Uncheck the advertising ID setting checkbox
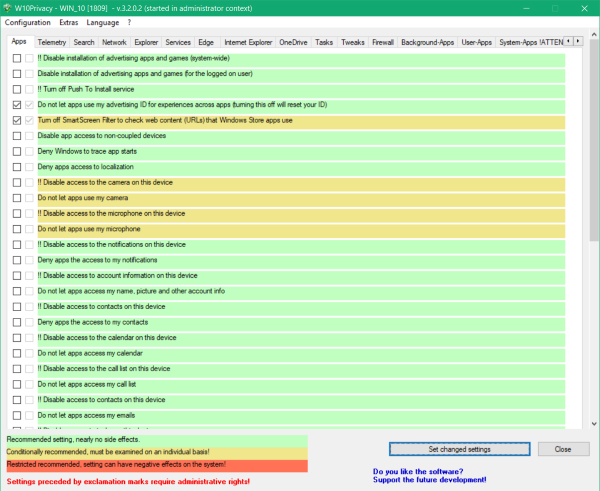 [17, 105]
